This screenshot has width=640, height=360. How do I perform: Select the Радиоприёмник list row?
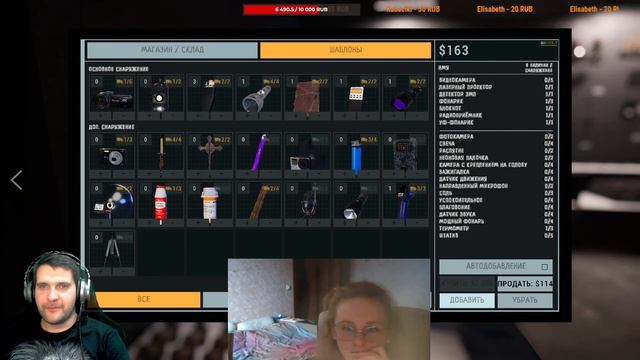click(496, 115)
